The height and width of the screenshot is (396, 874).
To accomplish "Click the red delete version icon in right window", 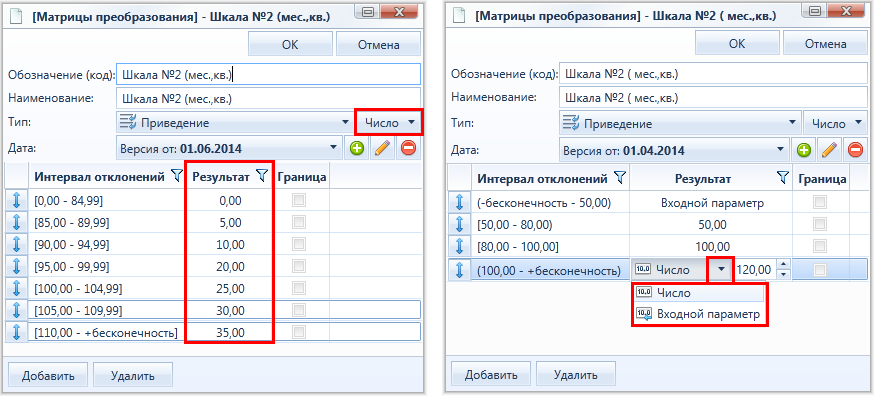I will coord(855,150).
